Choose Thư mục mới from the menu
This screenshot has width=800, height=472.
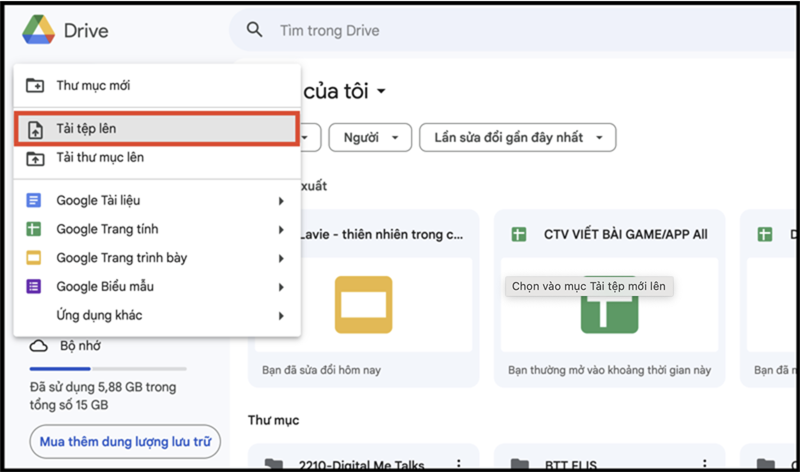93,86
